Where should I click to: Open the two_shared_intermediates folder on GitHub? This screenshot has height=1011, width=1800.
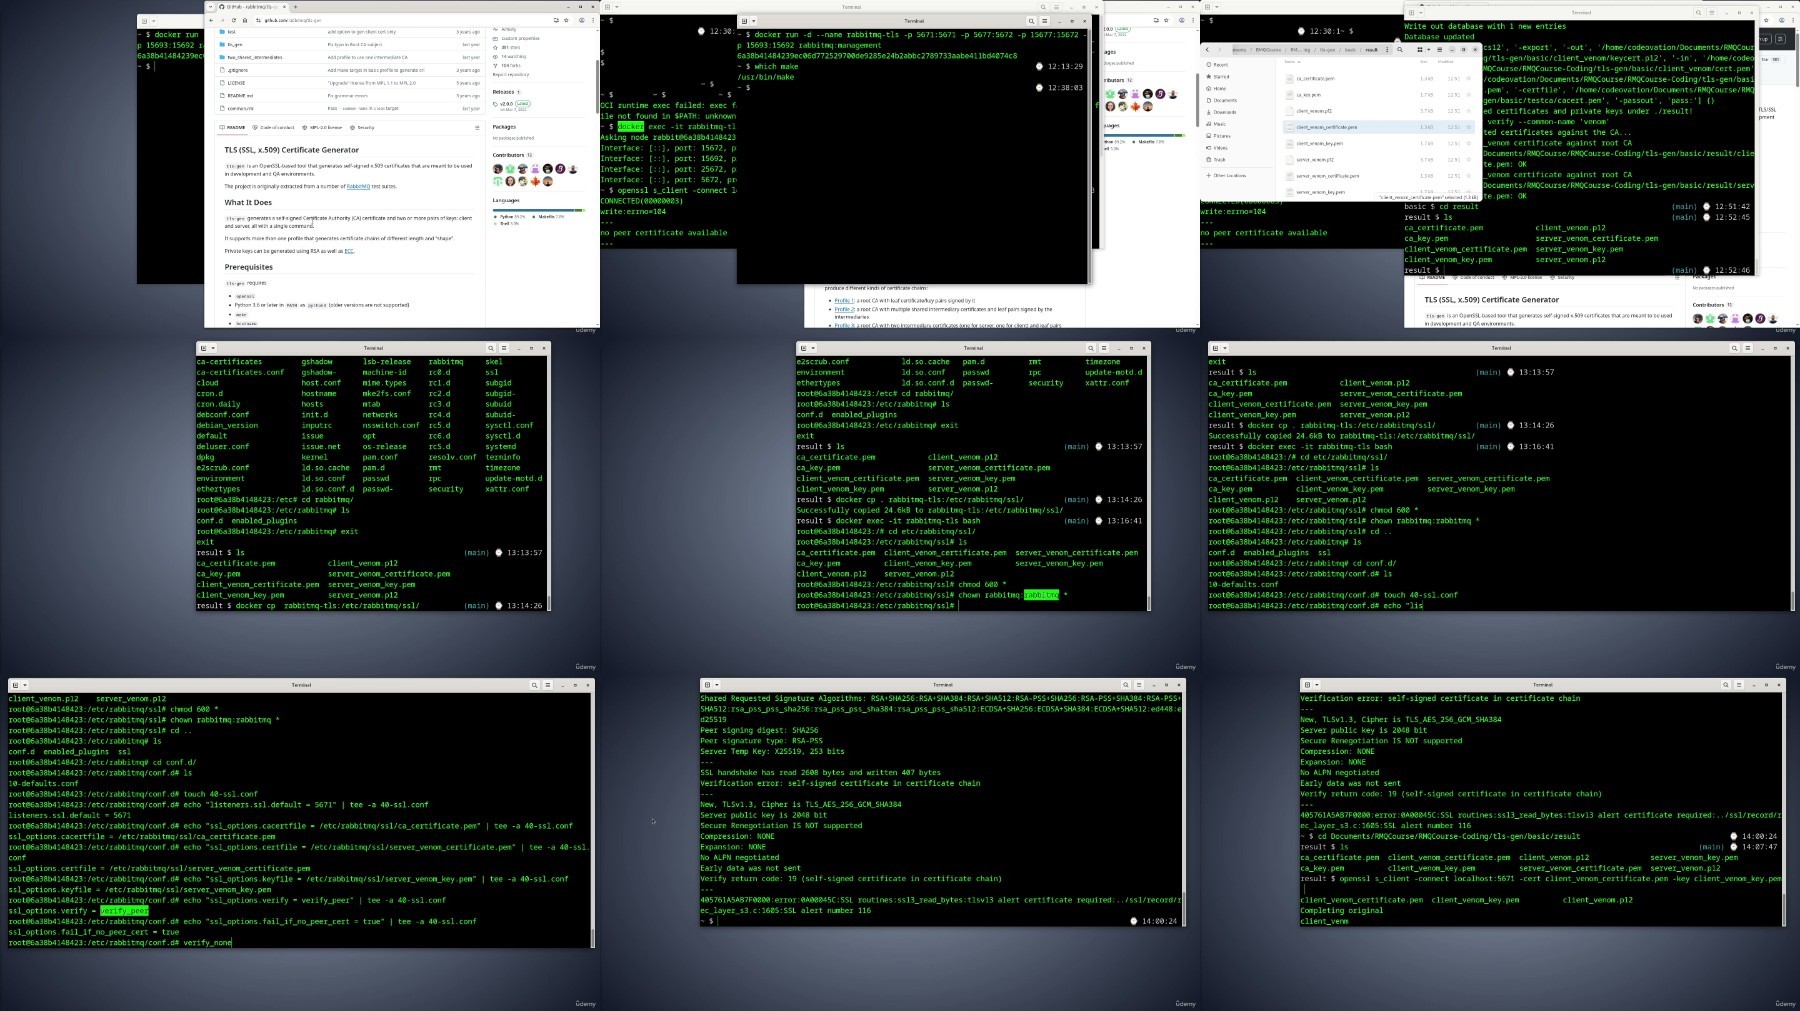[x=255, y=57]
